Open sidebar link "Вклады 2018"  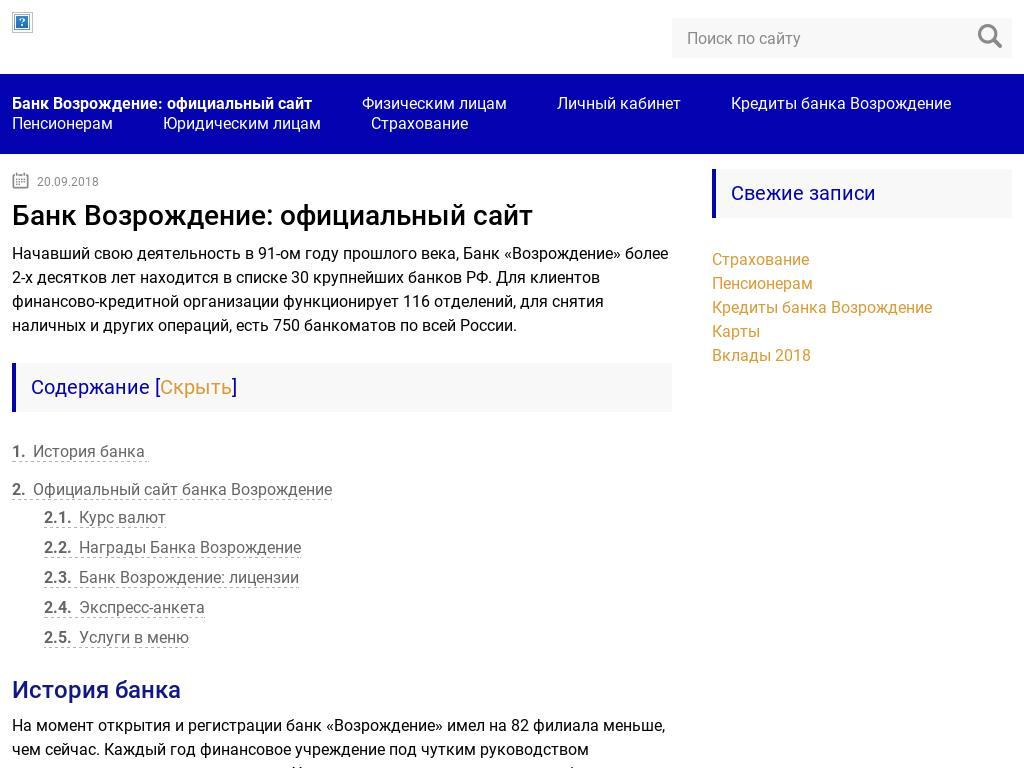pos(761,355)
